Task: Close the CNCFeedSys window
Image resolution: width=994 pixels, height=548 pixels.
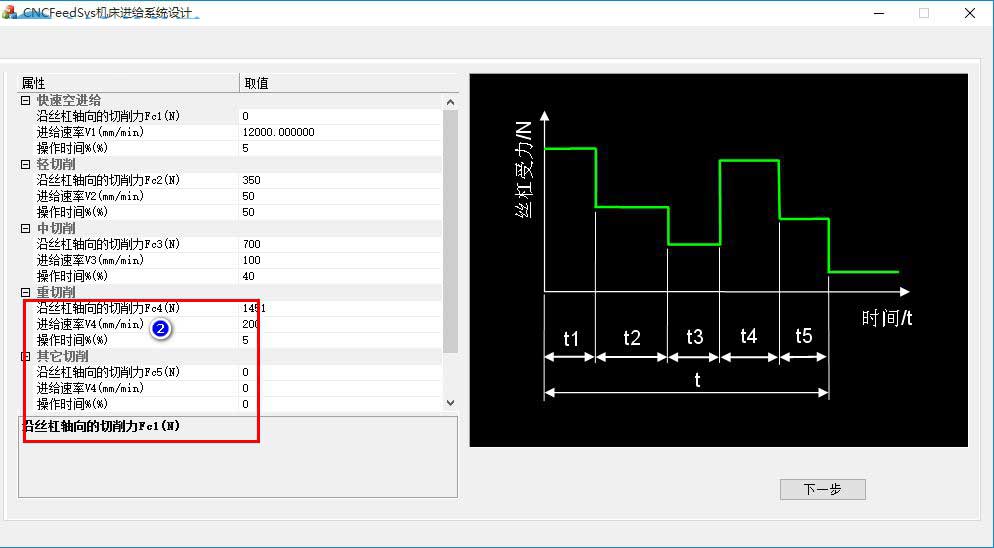Action: pos(970,13)
